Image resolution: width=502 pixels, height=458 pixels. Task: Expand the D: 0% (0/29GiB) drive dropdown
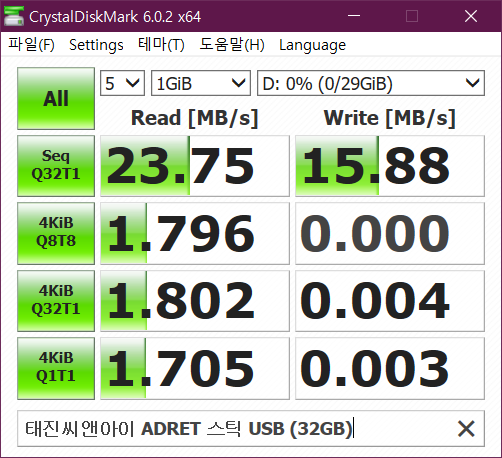(371, 83)
